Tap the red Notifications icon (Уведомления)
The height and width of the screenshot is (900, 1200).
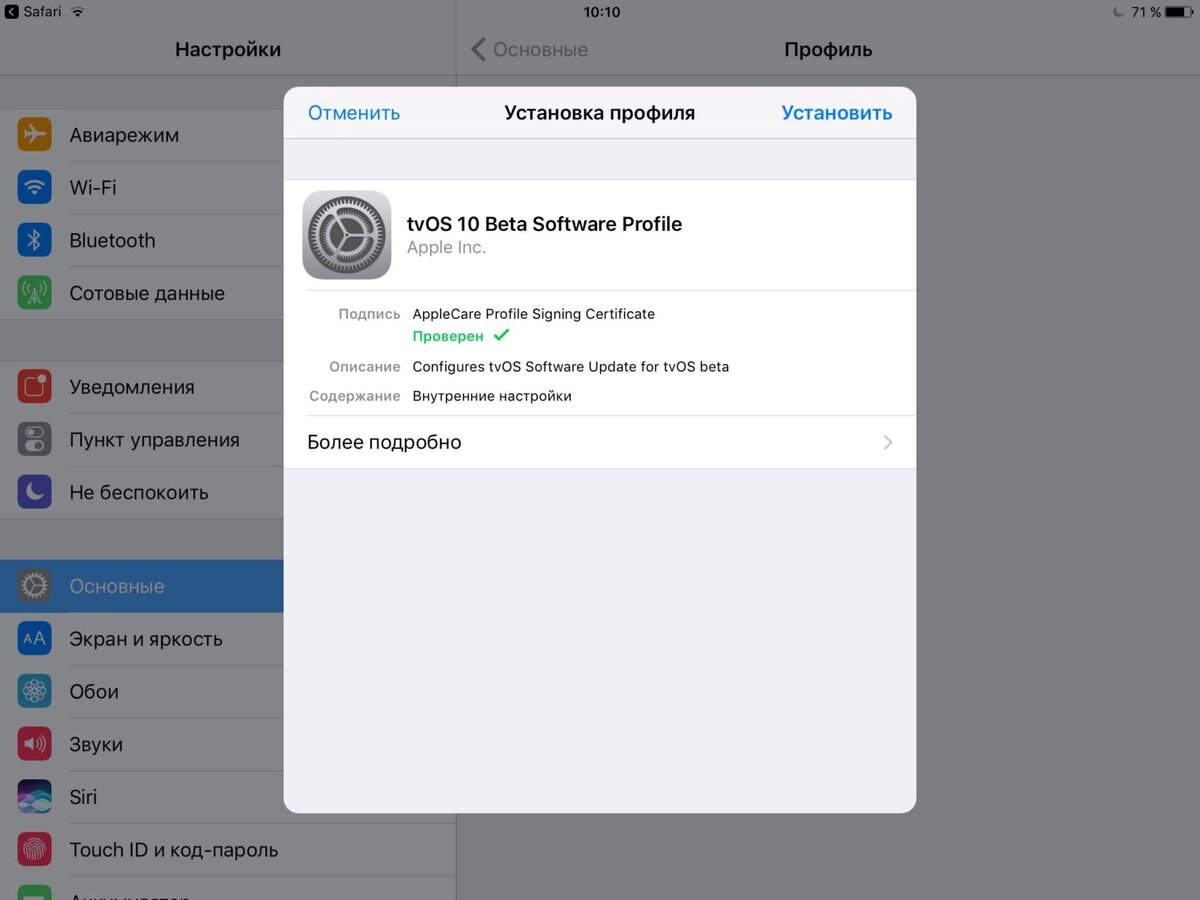click(x=34, y=387)
